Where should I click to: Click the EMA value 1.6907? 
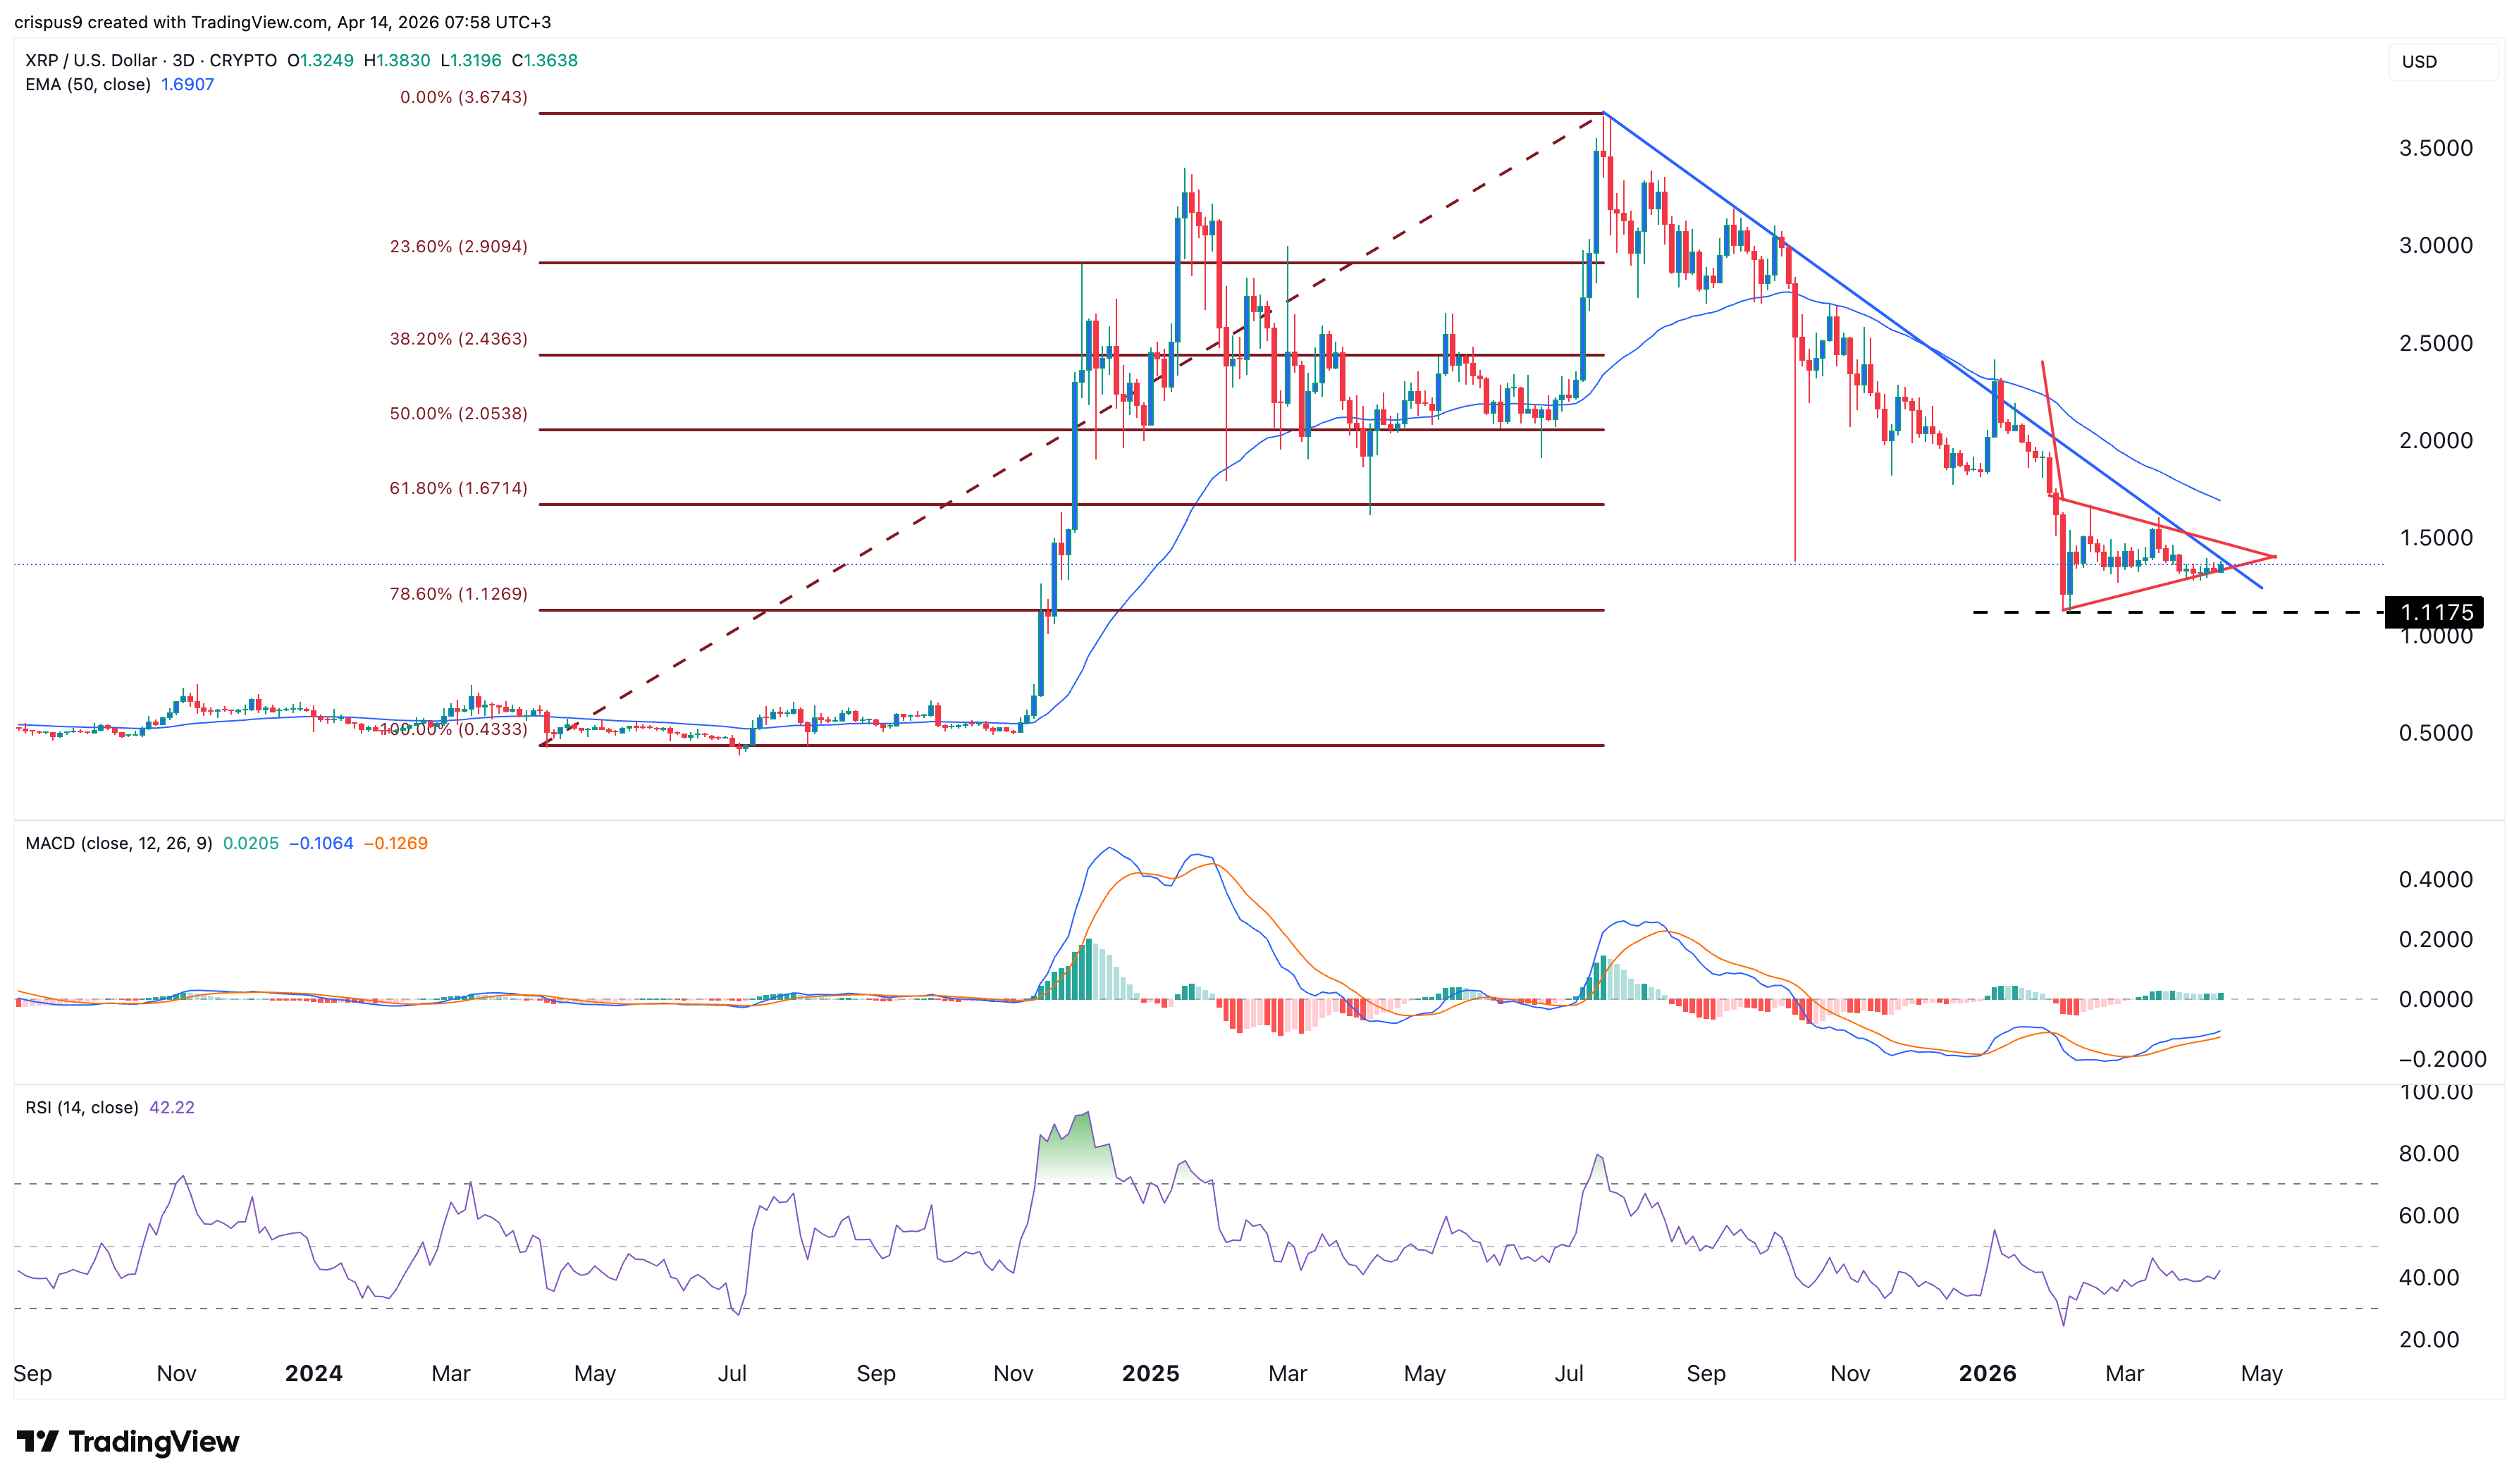(187, 85)
